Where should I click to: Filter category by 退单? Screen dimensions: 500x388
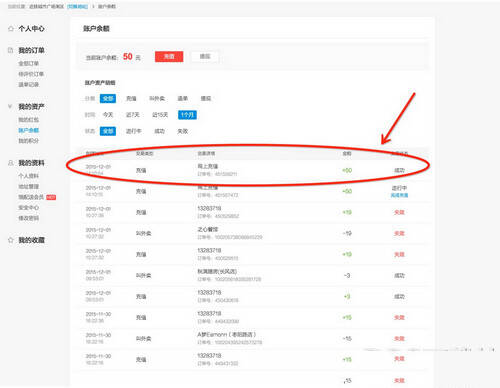183,99
